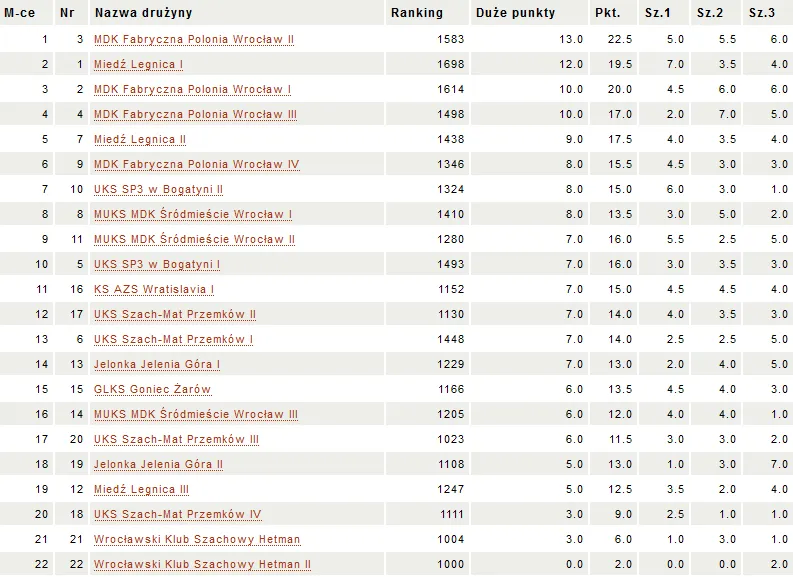Click the Miedź Legnica I team link
Viewport: 793px width, 577px height.
(138, 65)
